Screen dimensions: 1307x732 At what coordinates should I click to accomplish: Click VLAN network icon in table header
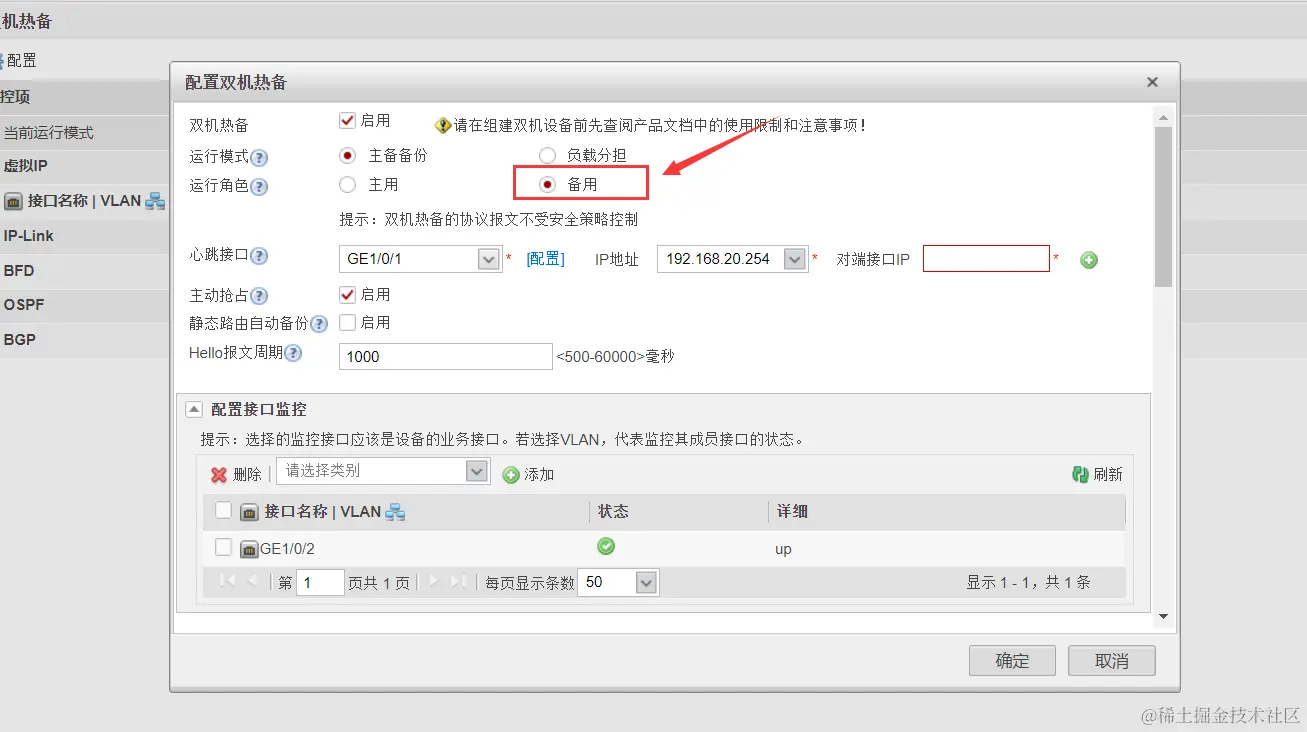pyautogui.click(x=395, y=512)
